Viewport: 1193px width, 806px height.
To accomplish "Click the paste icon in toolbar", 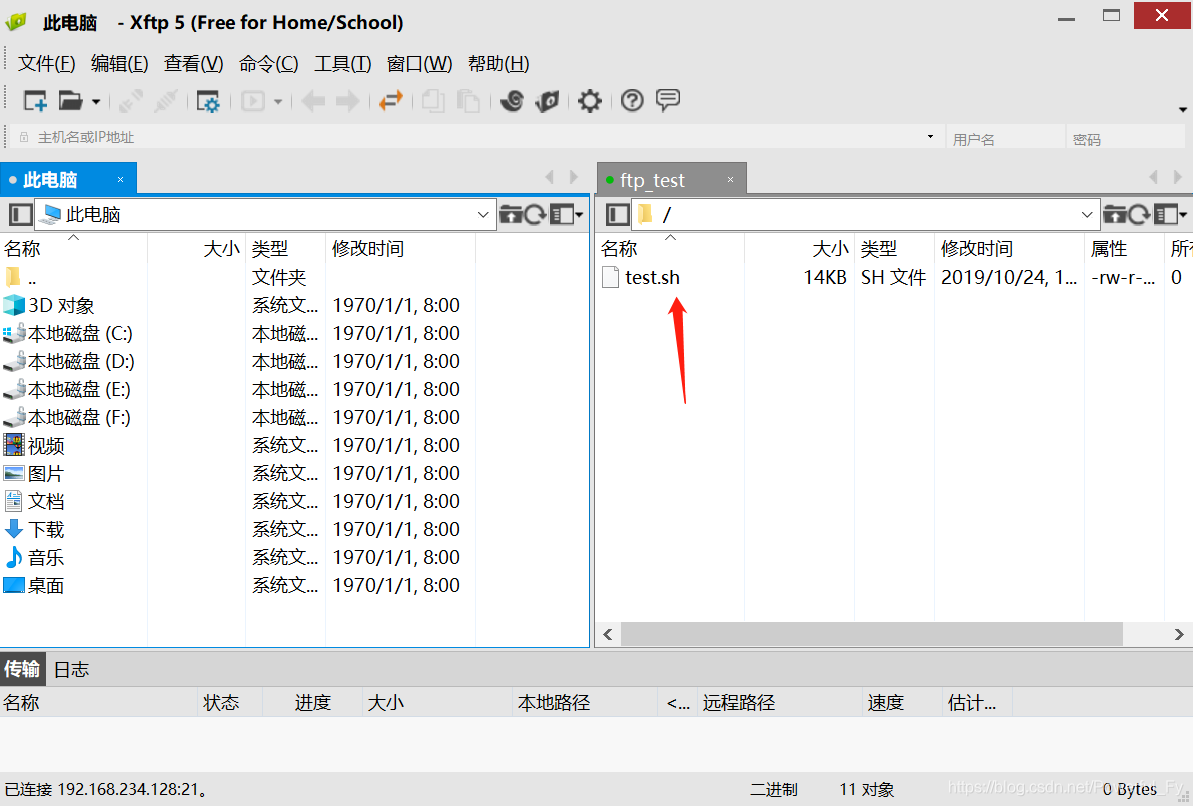I will point(468,100).
